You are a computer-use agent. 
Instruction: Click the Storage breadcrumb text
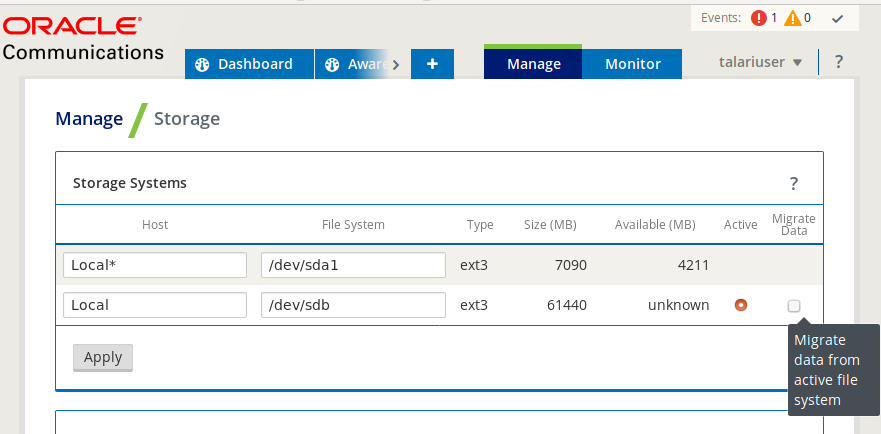coord(187,119)
